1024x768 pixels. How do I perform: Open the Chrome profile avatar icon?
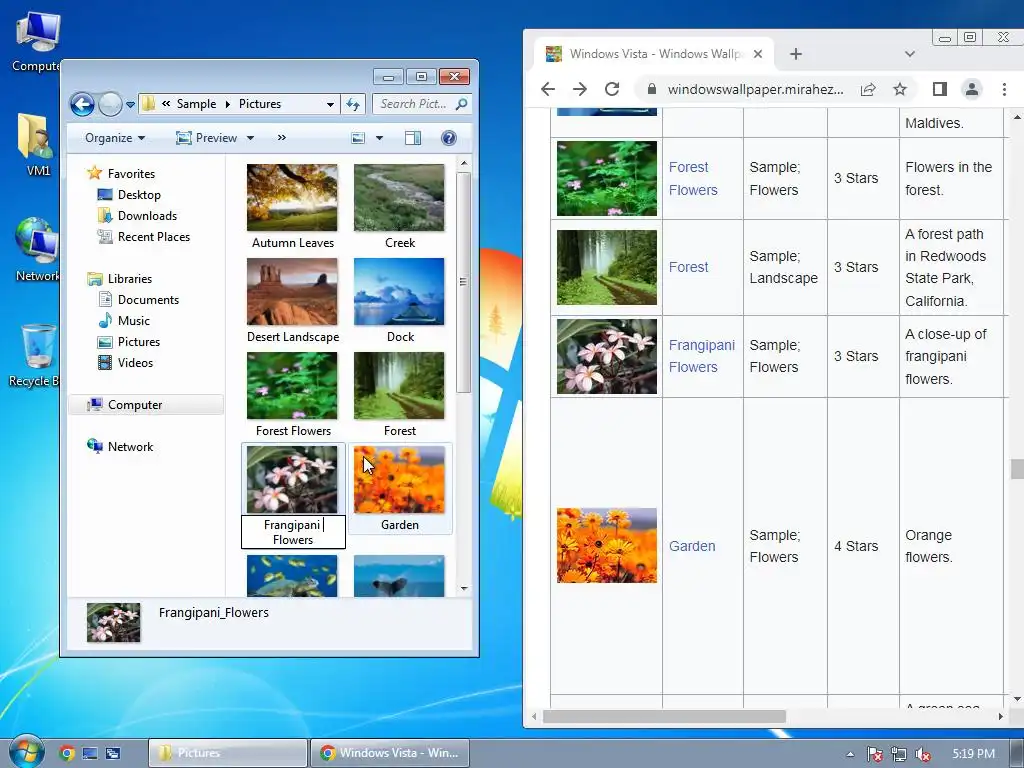pos(972,89)
